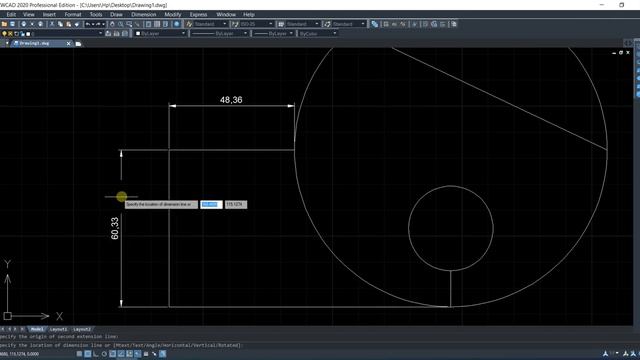The image size is (640, 360).
Task: Switch to the Layout2 tab
Action: pos(82,329)
